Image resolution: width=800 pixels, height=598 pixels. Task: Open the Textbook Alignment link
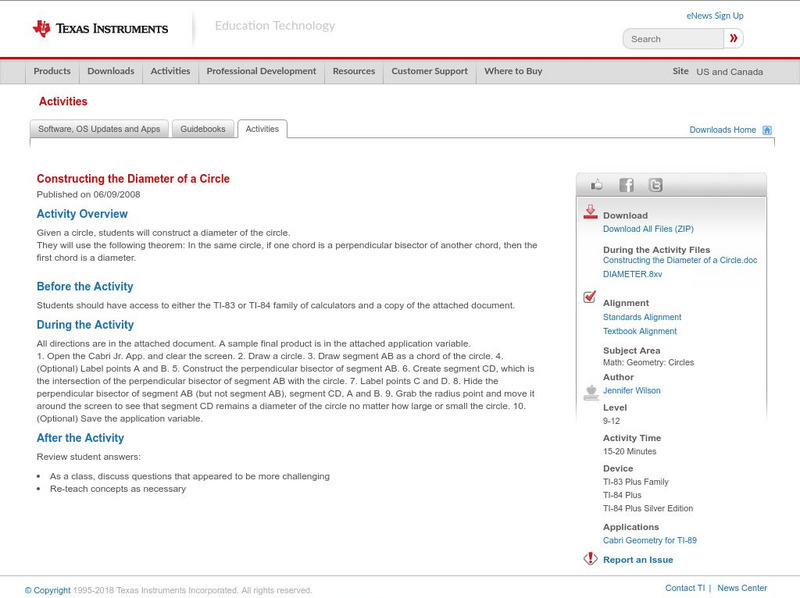(640, 331)
